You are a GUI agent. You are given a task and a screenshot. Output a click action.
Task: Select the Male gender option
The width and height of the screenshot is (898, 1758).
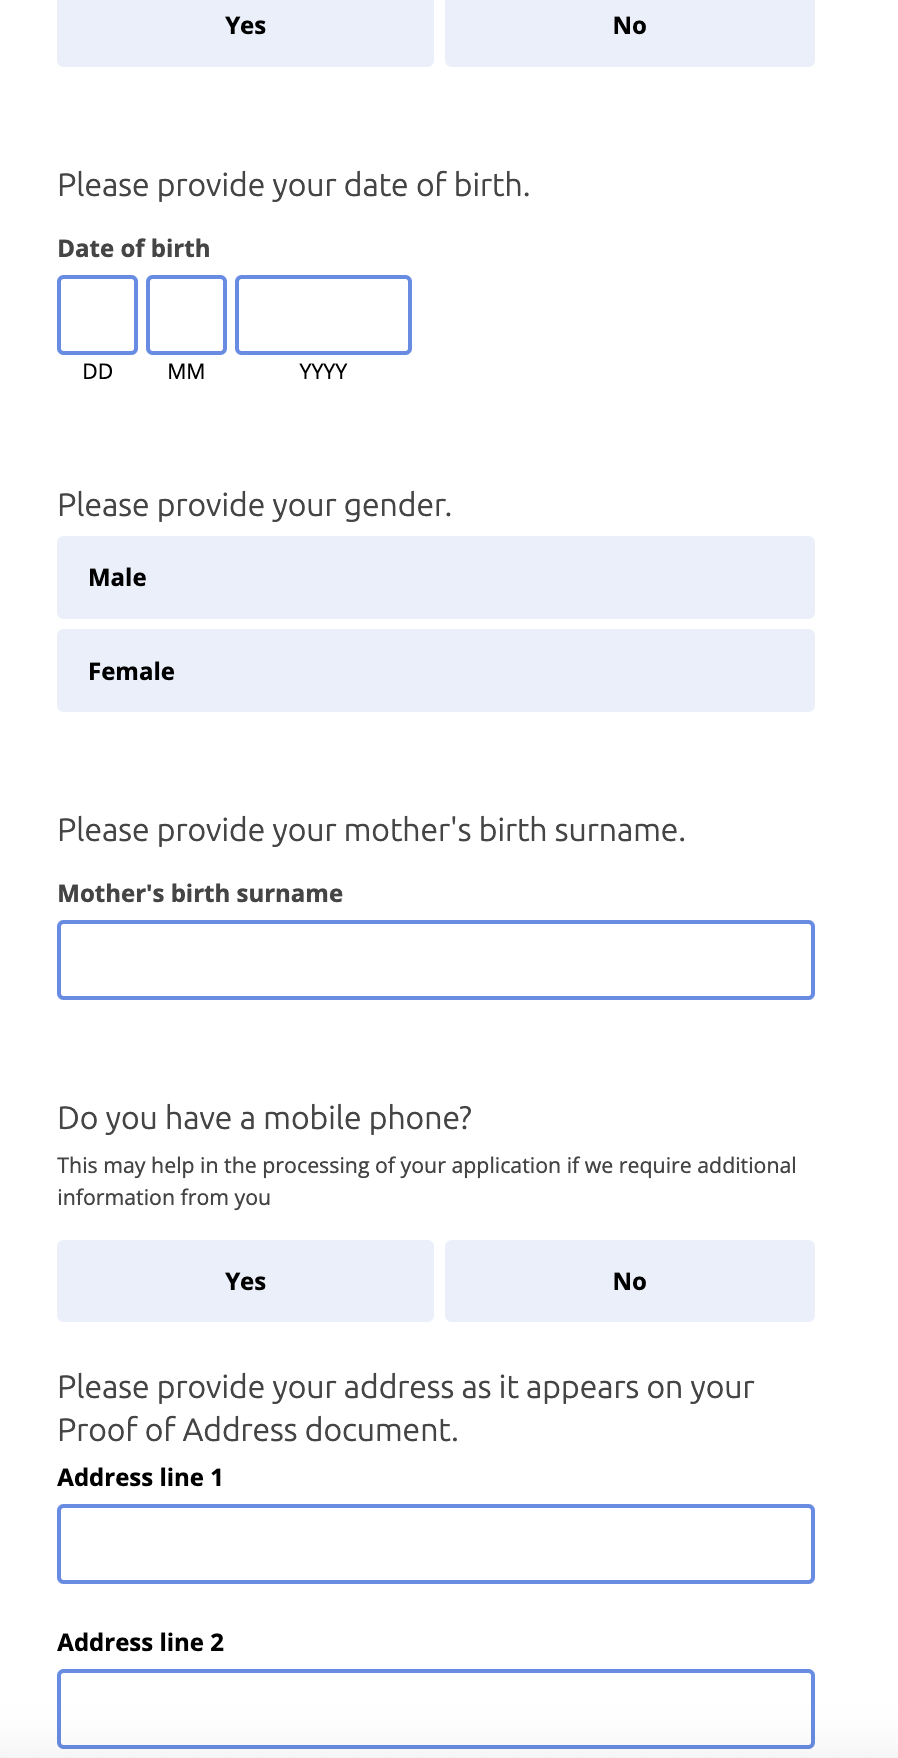pyautogui.click(x=435, y=577)
